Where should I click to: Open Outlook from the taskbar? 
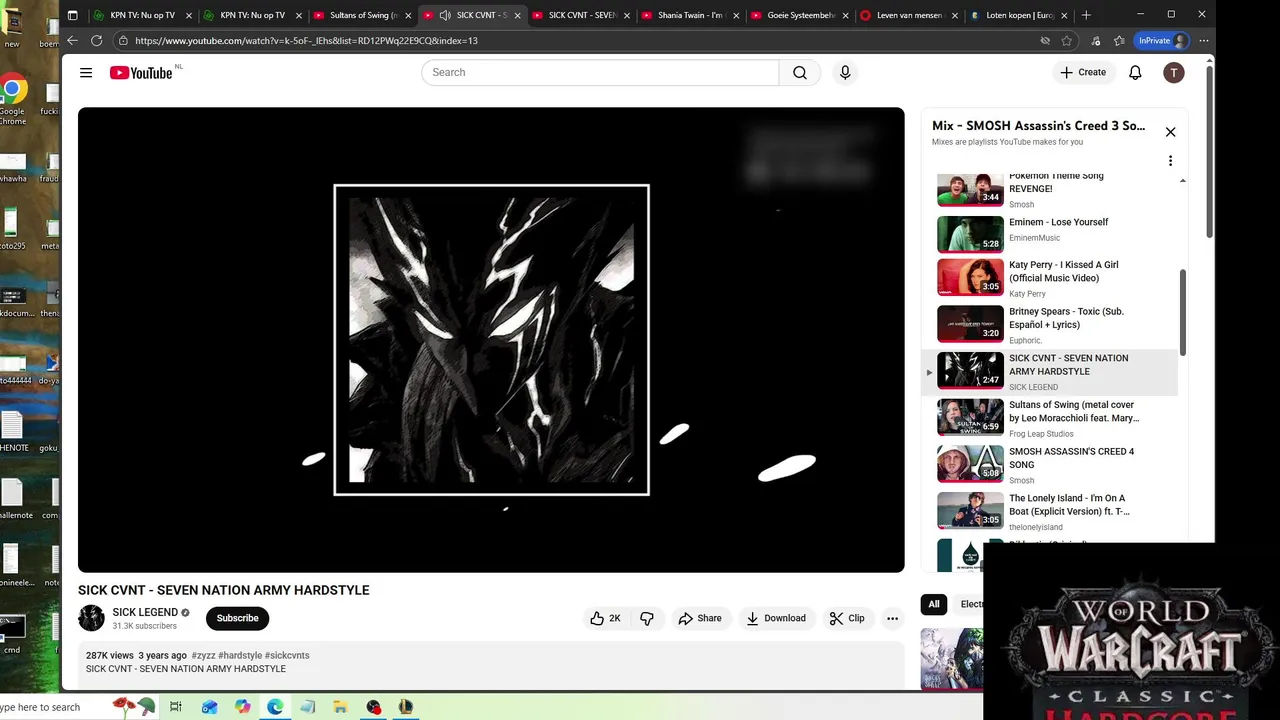pyautogui.click(x=209, y=707)
